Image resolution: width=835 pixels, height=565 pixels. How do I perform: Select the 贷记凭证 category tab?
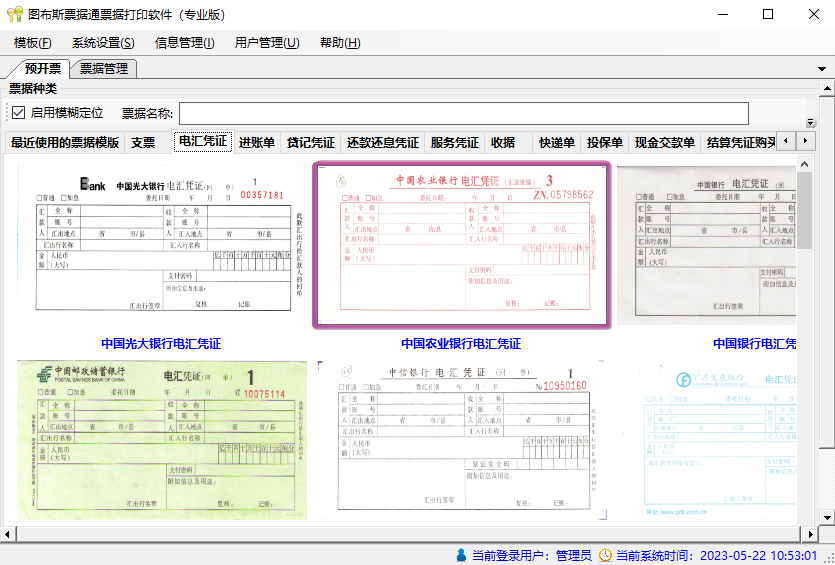tap(310, 143)
